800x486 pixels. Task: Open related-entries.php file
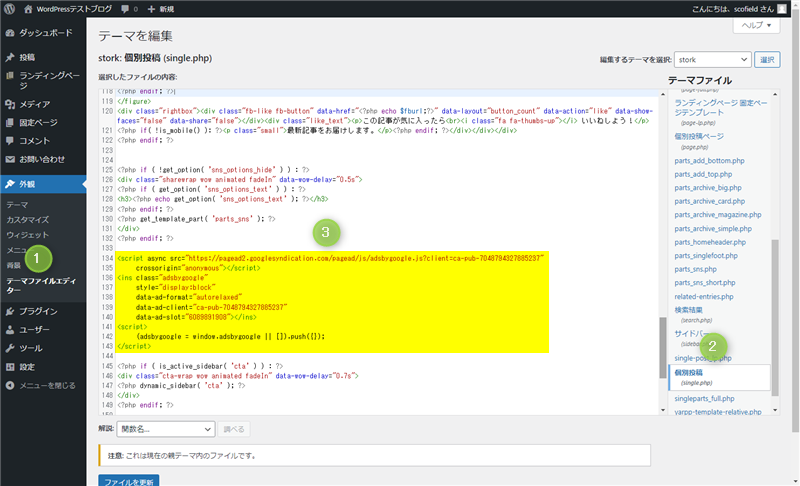tap(704, 296)
